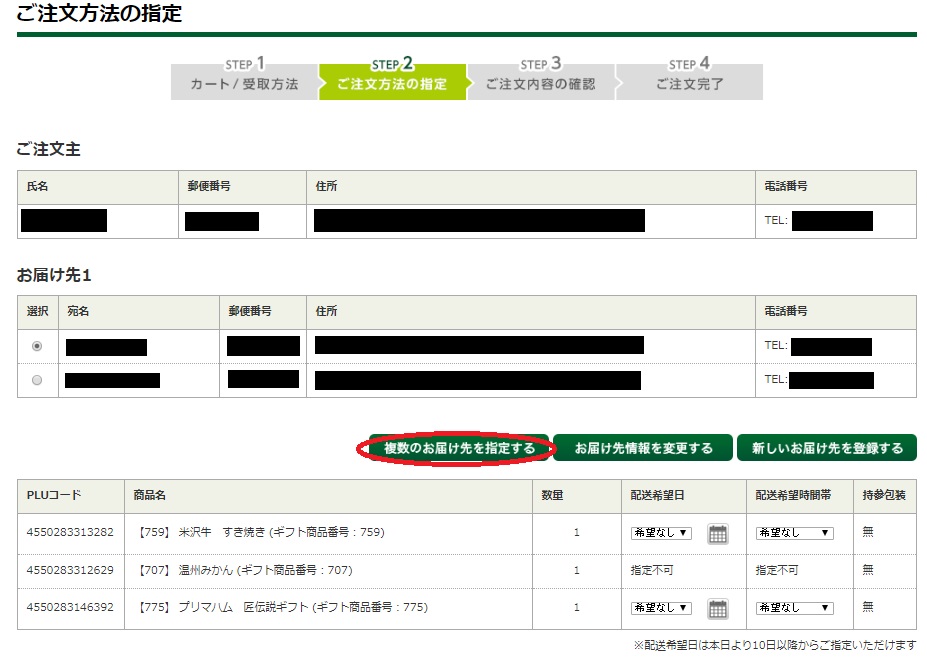Select the second お届け先 radio button
The image size is (927, 659).
point(37,380)
